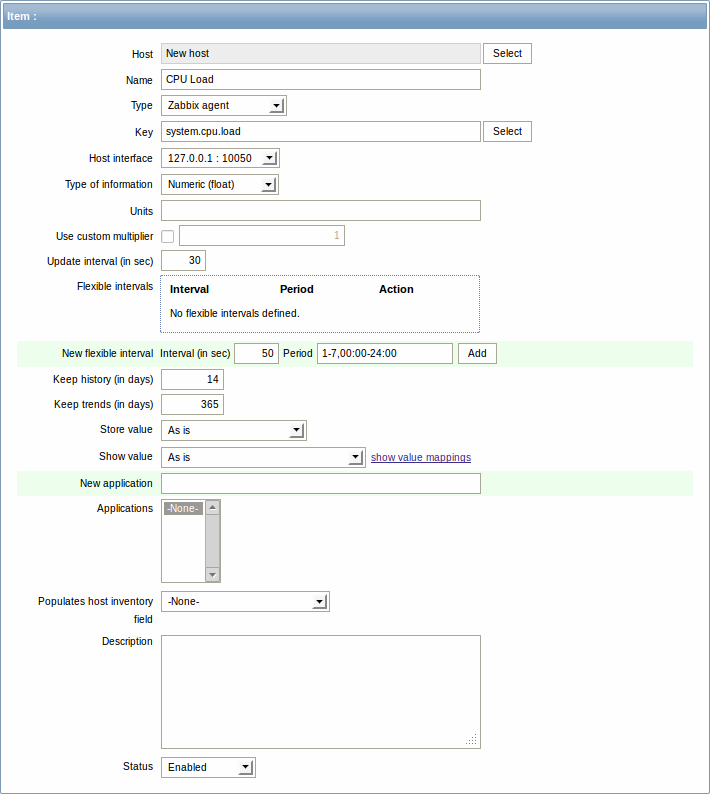
Task: Click inside the Description text area
Action: tap(321, 692)
